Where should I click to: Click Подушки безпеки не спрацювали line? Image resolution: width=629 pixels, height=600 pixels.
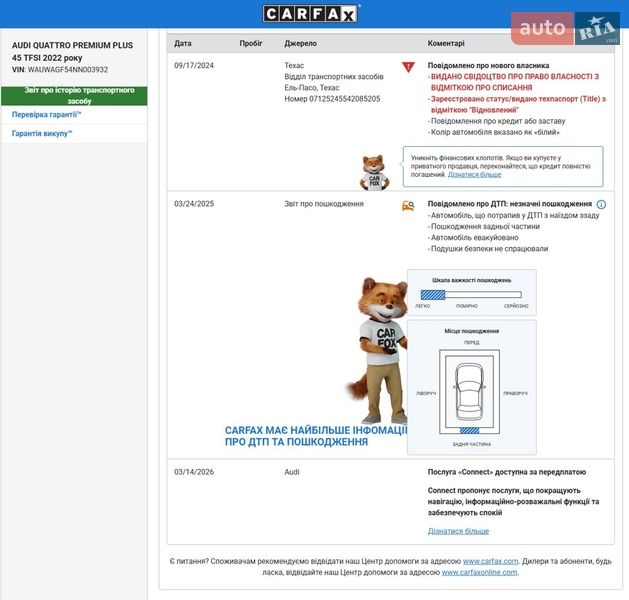pos(489,249)
